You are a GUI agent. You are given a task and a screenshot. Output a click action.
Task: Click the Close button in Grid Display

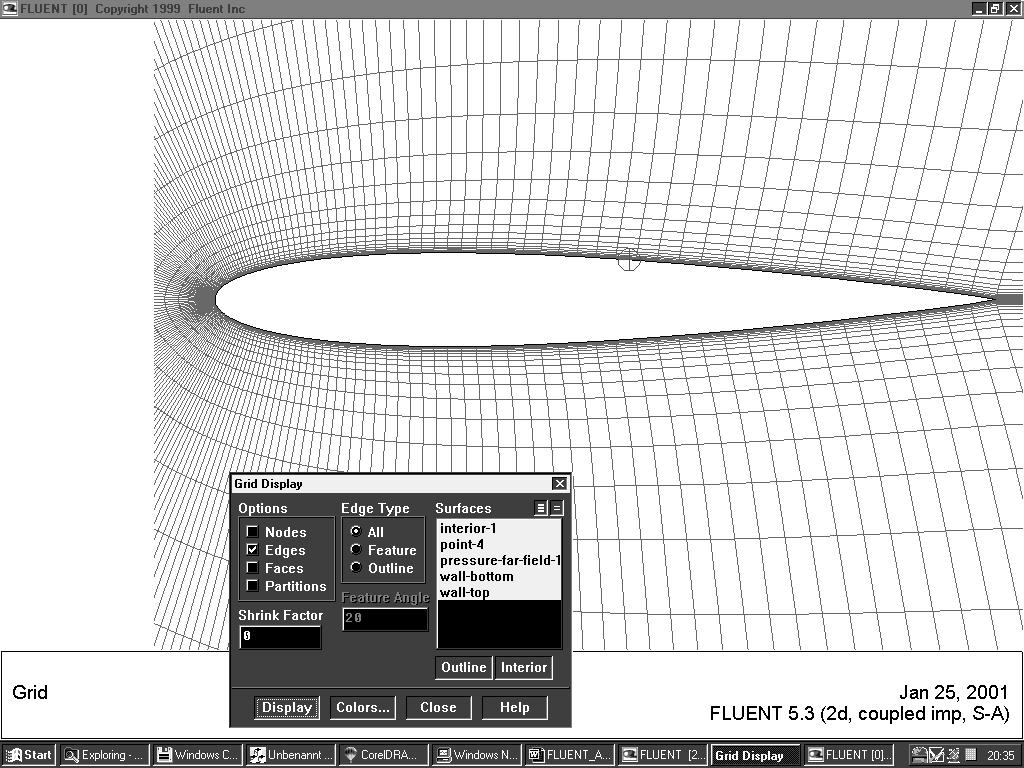coord(438,707)
